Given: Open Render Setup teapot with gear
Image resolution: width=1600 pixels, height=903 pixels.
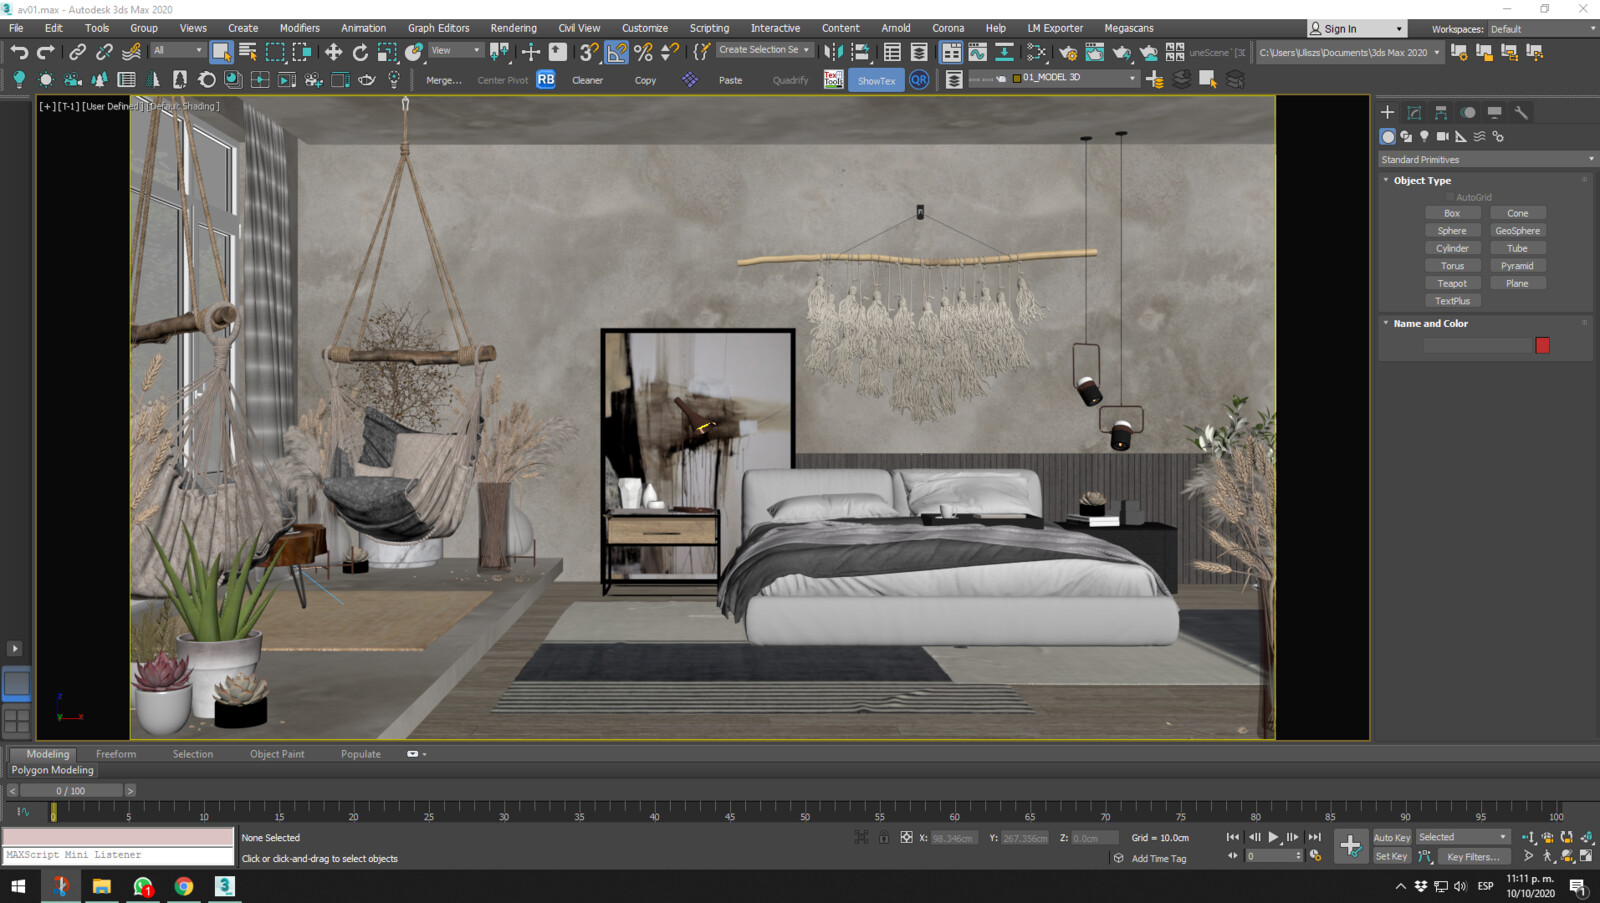Looking at the screenshot, I should click(x=1068, y=52).
